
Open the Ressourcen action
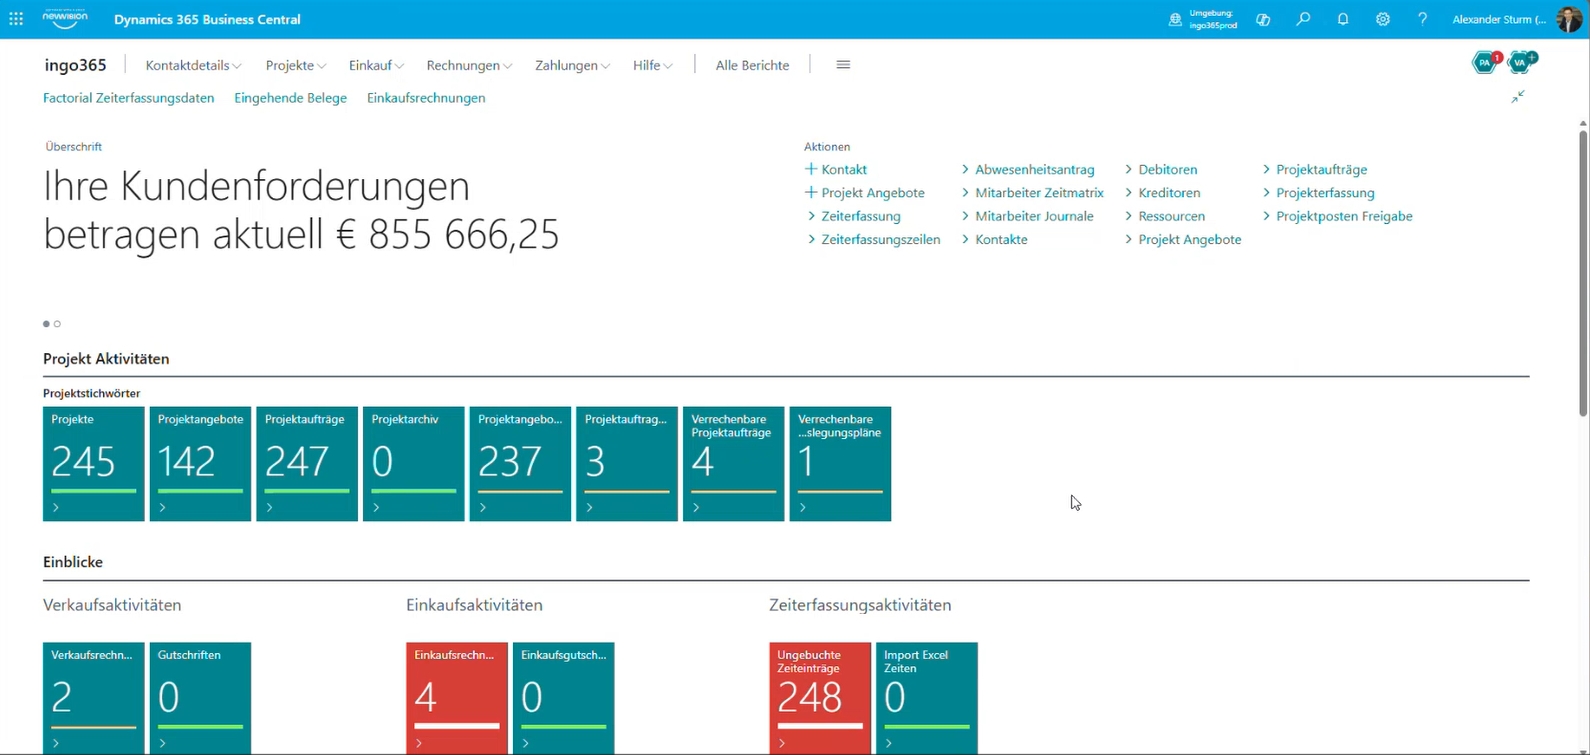[1164, 216]
